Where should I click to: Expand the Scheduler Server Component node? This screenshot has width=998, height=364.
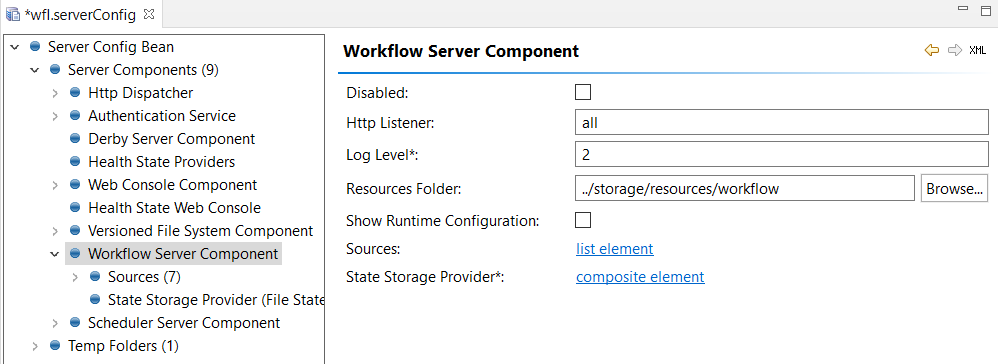[x=55, y=323]
